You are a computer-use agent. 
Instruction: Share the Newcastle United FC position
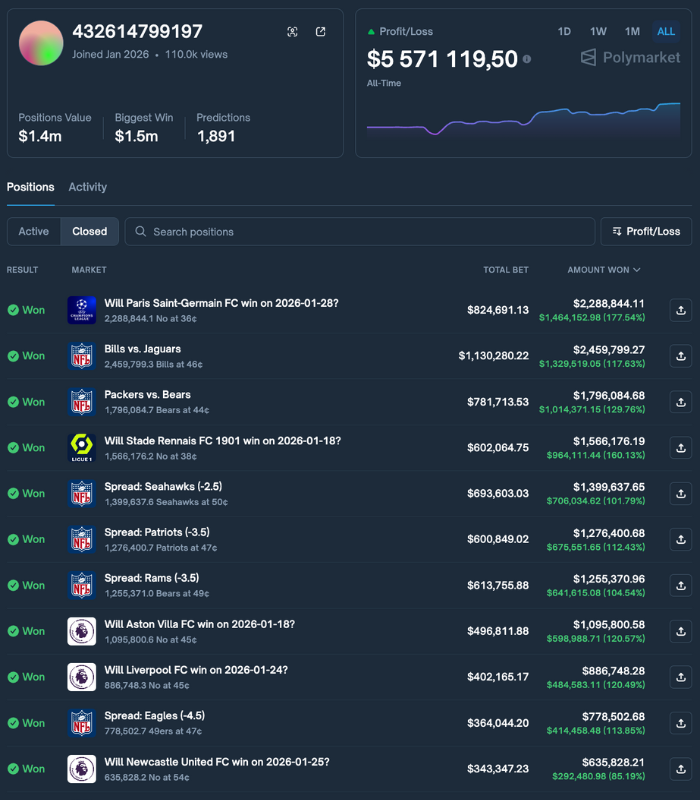click(x=681, y=769)
